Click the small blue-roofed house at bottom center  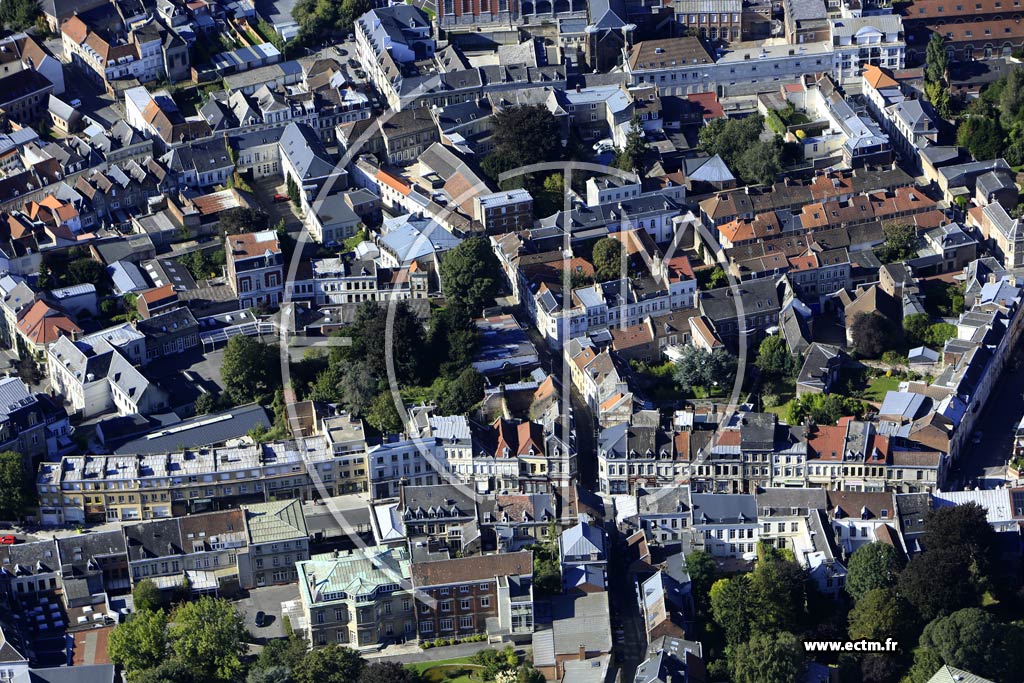582,543
